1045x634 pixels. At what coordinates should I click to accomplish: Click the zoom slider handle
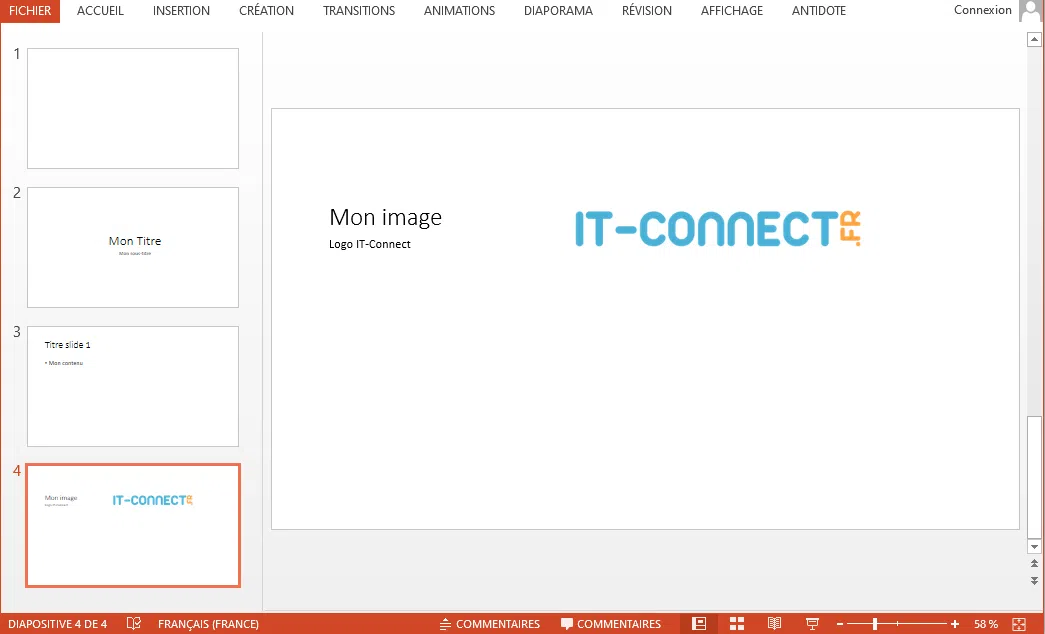(x=875, y=624)
